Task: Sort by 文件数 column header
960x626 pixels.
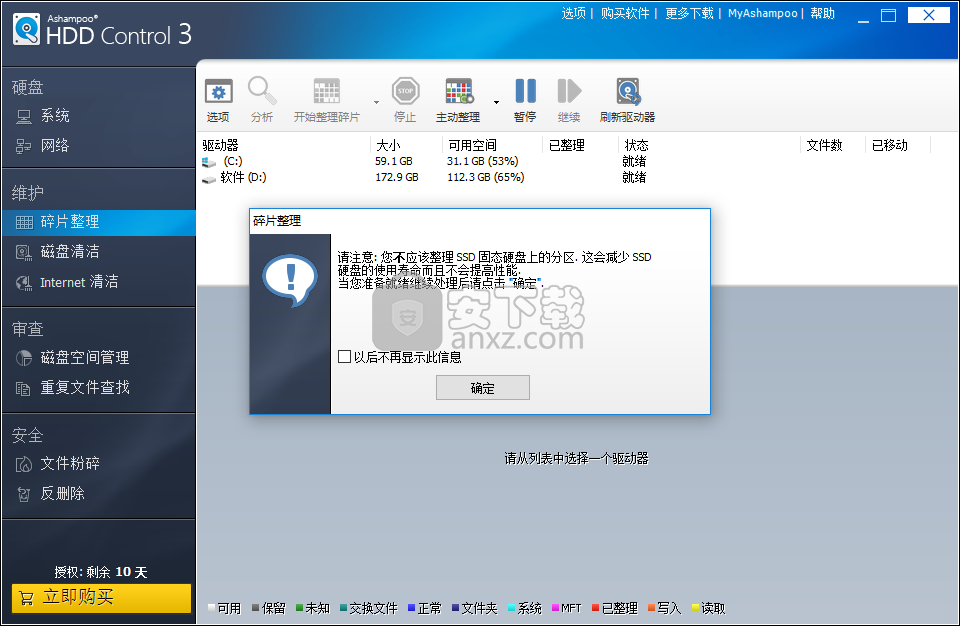Action: pos(833,145)
